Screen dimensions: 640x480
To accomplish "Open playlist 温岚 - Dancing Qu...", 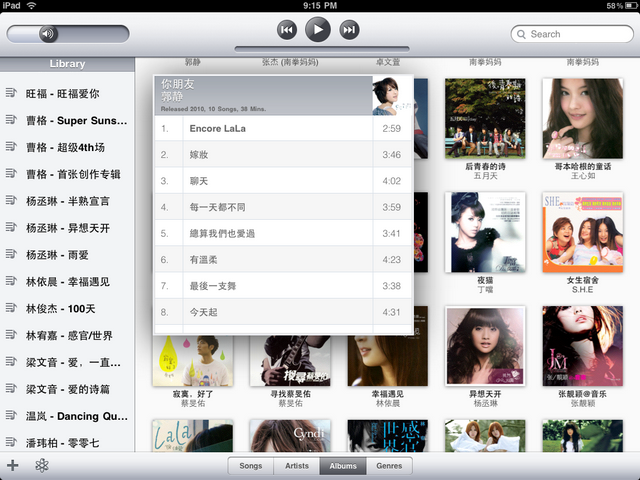I will (67, 416).
